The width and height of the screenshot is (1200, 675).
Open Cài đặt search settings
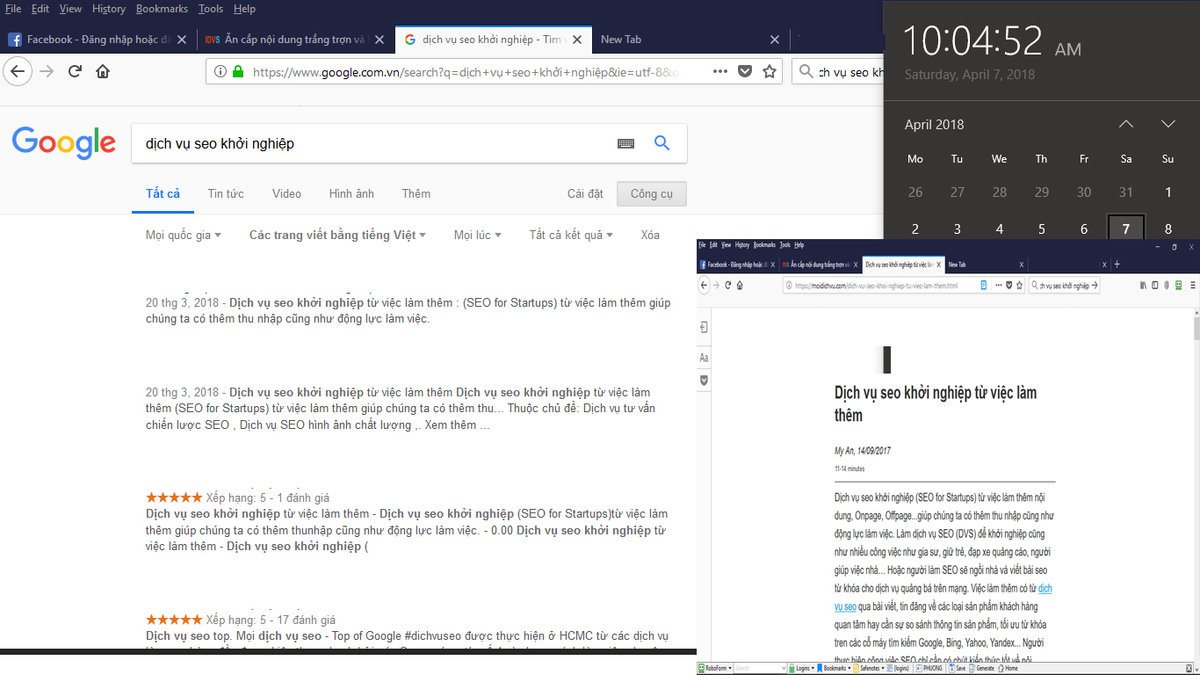tap(585, 193)
